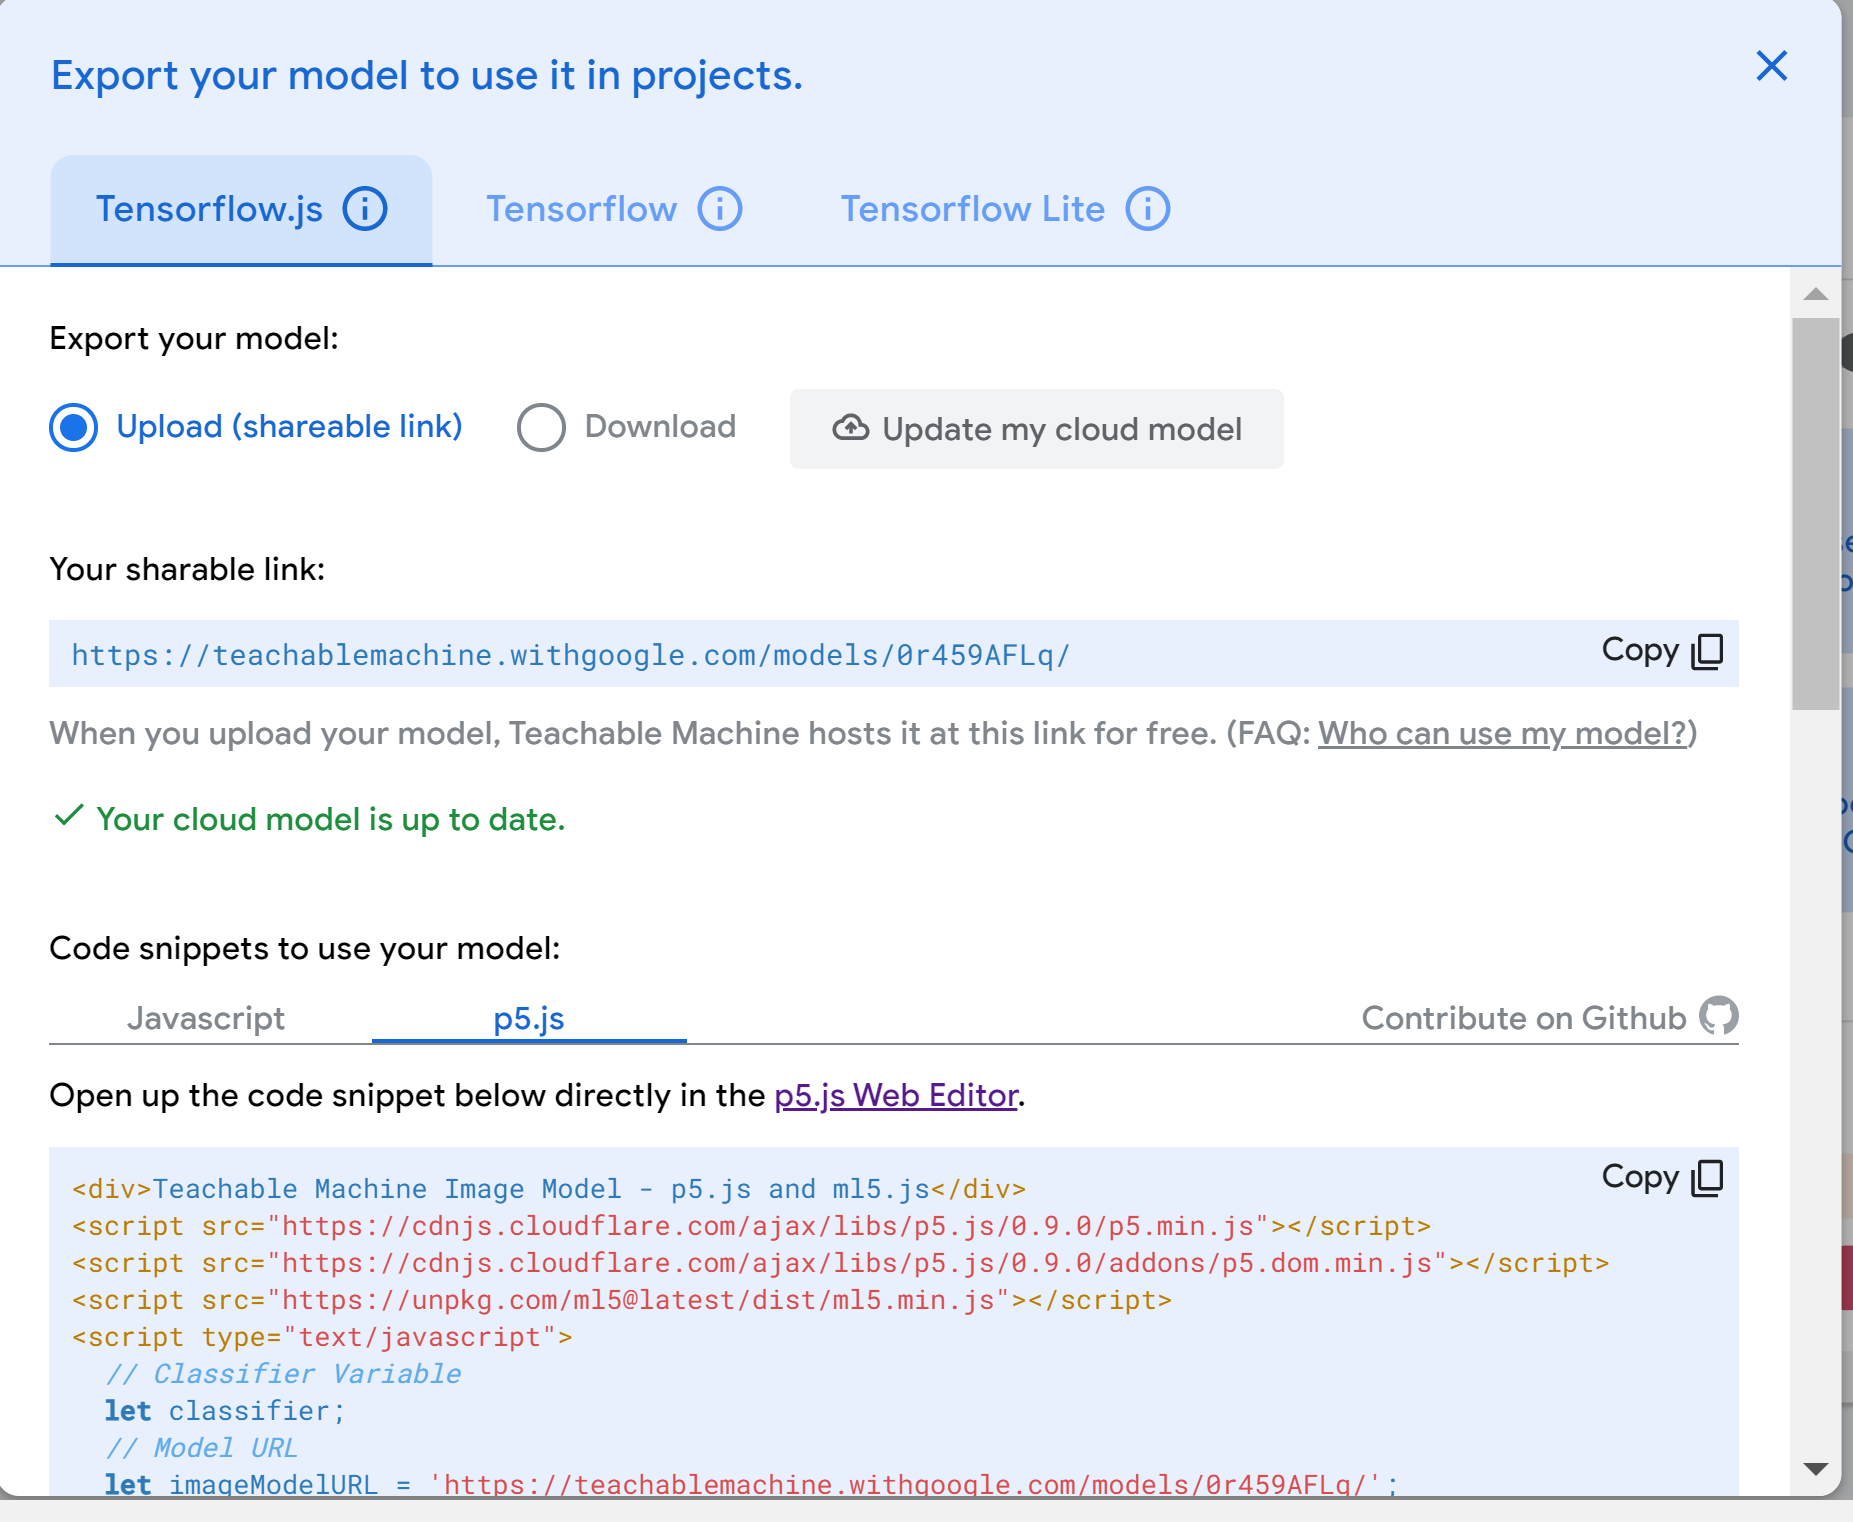Viewport: 1853px width, 1522px height.
Task: Switch to the Tensorflow tab
Action: (x=581, y=209)
